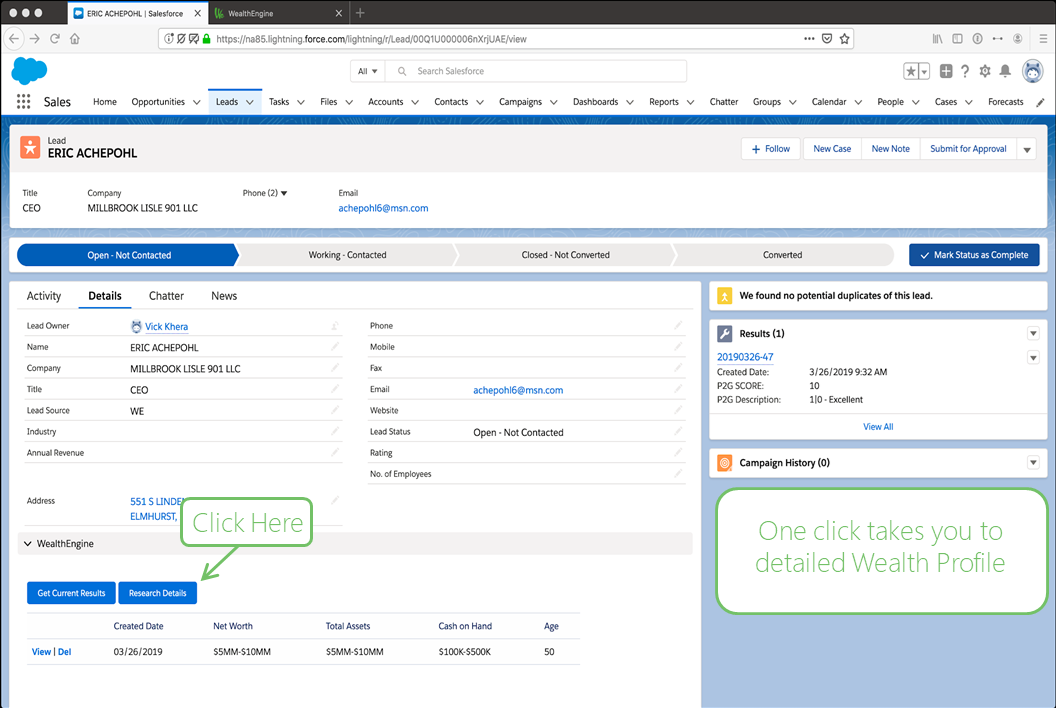1056x708 pixels.
Task: Open the user profile avatar
Action: coord(1032,71)
